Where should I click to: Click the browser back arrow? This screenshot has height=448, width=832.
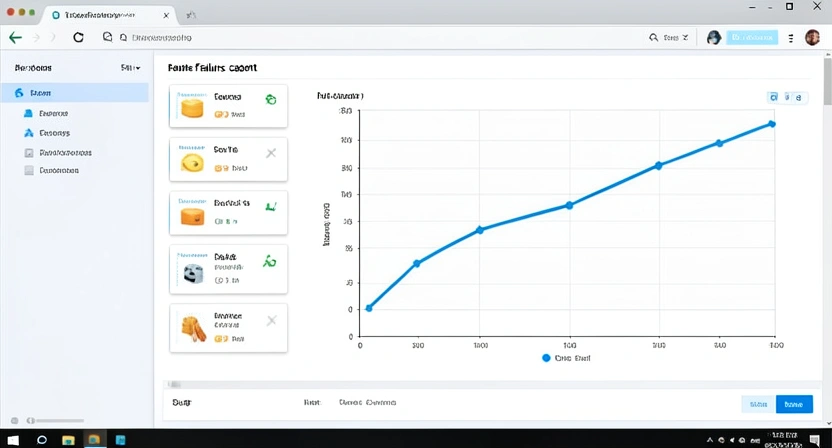click(x=15, y=37)
